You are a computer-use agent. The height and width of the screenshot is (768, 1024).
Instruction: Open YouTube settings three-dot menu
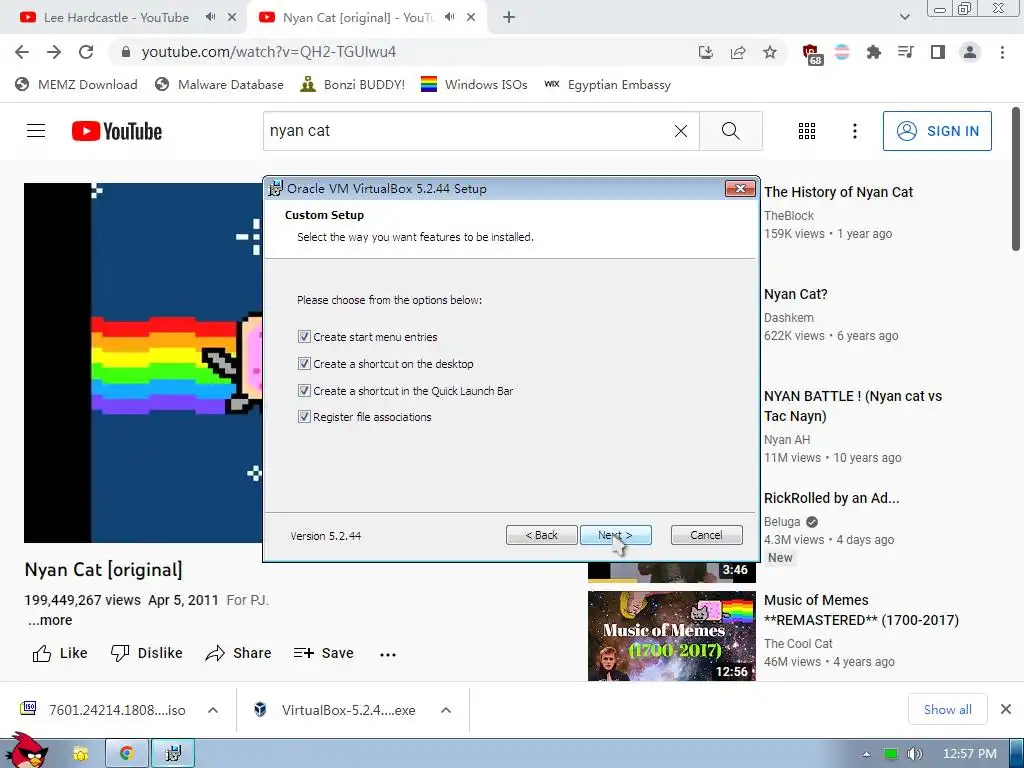(854, 131)
